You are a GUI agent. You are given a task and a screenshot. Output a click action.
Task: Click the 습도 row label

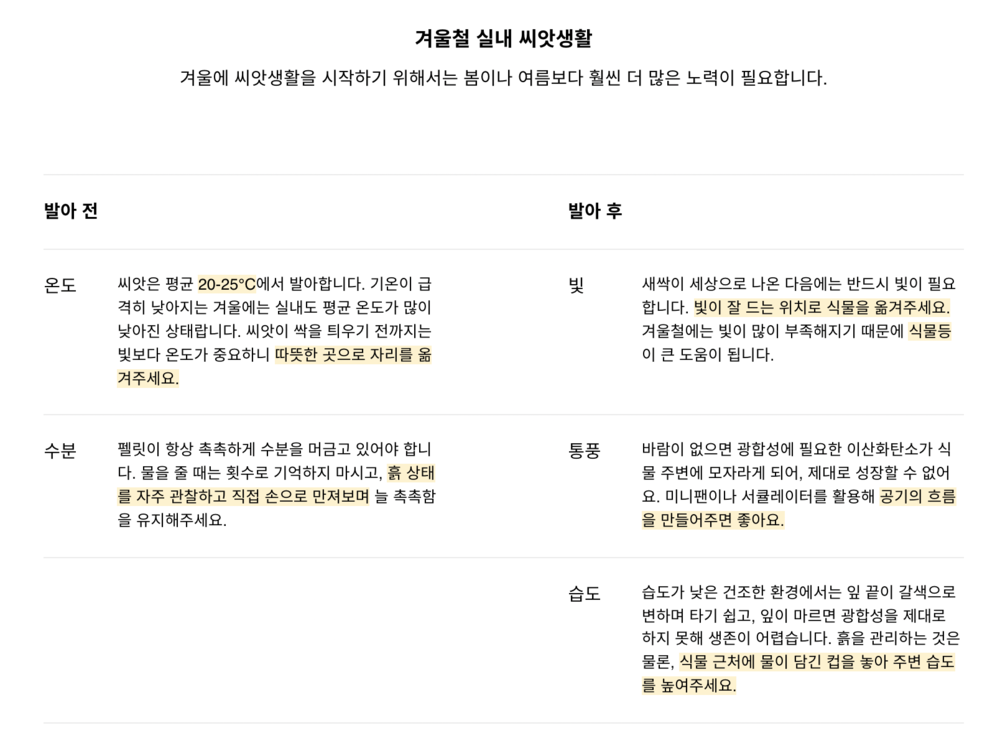coord(585,594)
